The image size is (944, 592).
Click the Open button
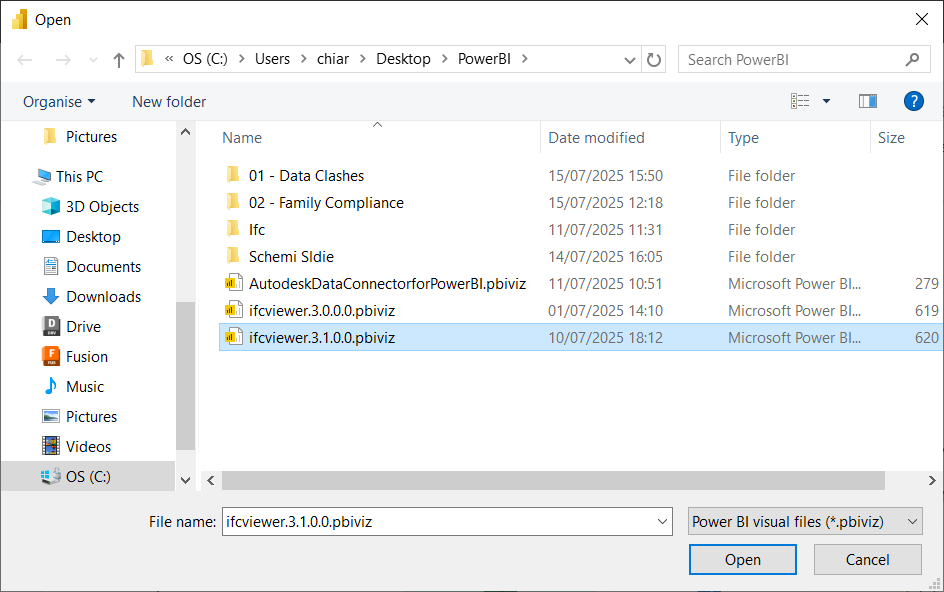pyautogui.click(x=742, y=560)
